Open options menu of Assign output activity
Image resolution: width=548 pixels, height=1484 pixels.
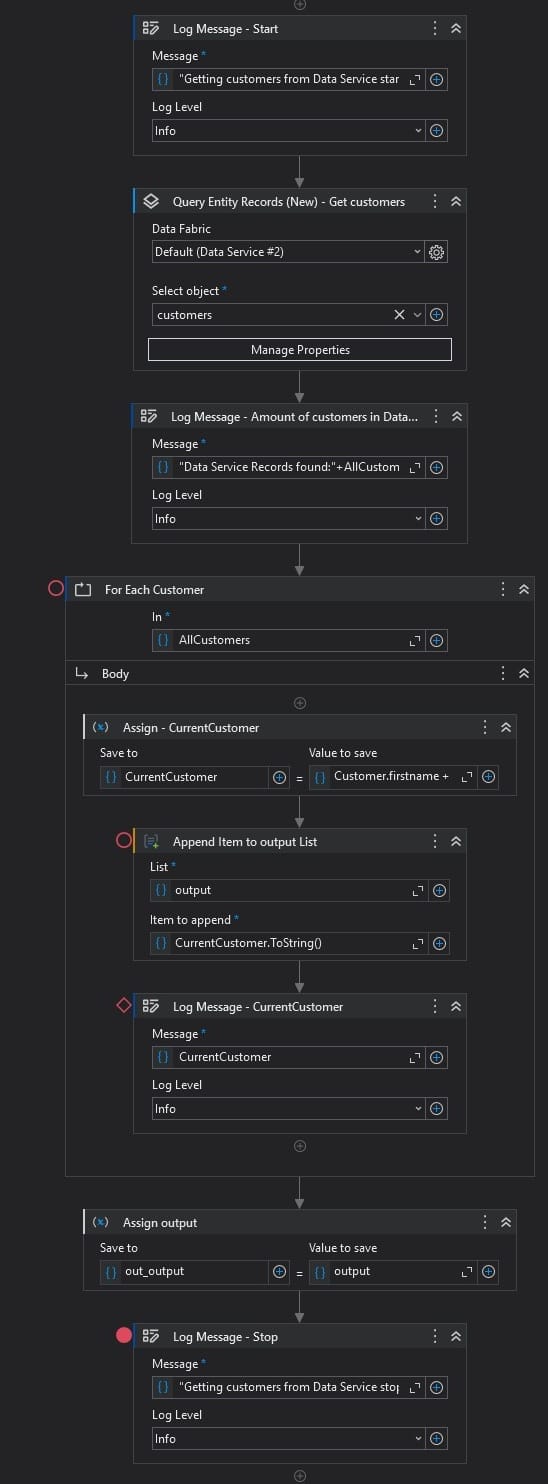click(485, 1222)
